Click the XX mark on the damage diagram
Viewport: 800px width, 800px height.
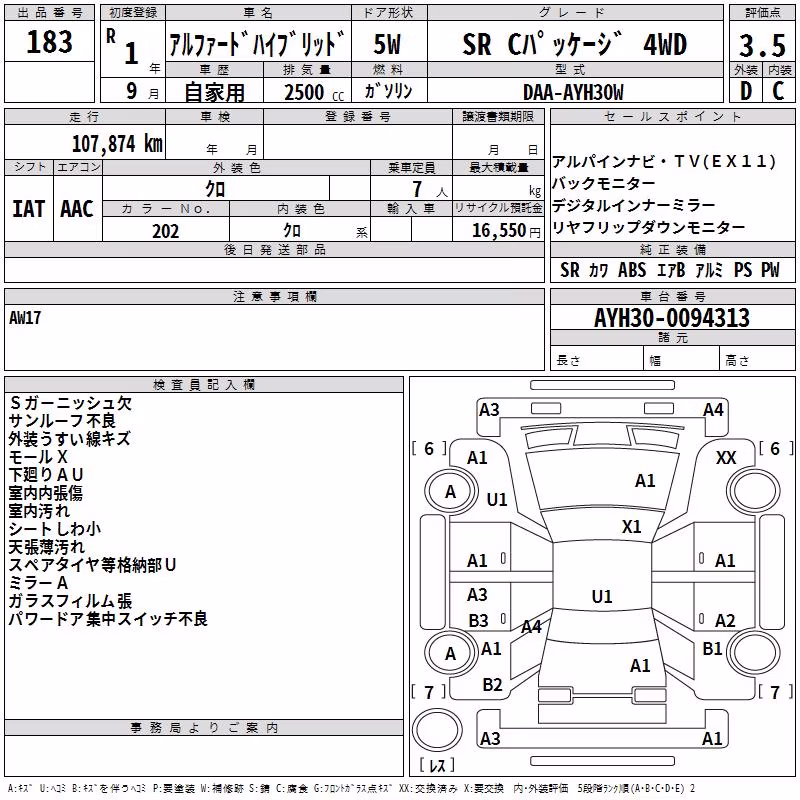(726, 458)
